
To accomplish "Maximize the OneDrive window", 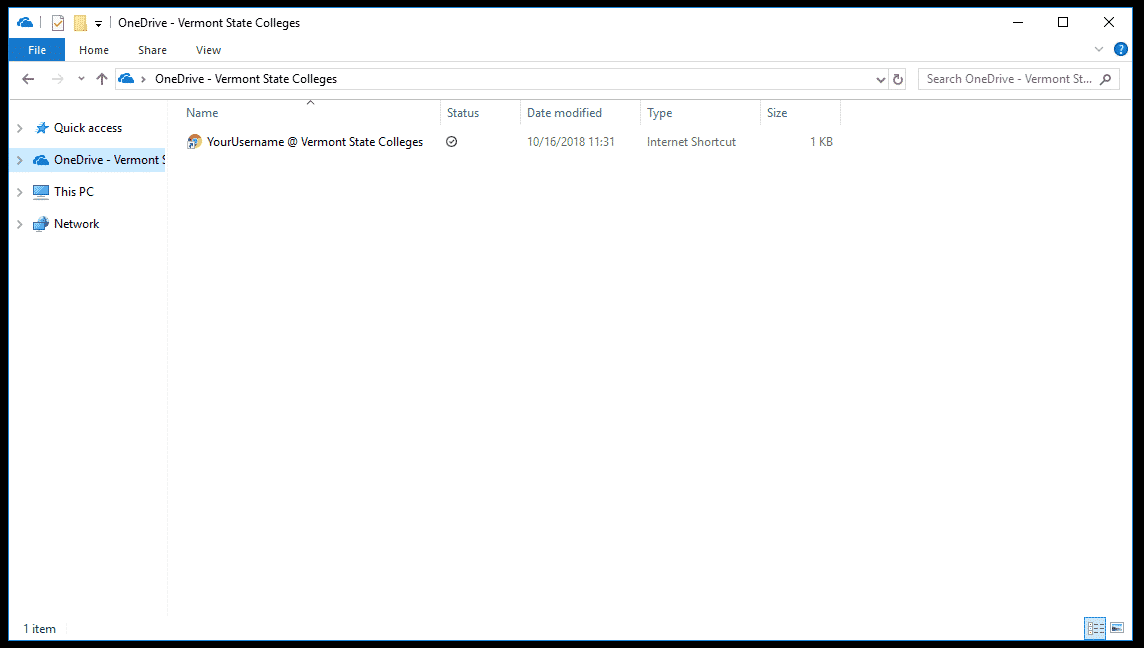I will click(x=1063, y=23).
